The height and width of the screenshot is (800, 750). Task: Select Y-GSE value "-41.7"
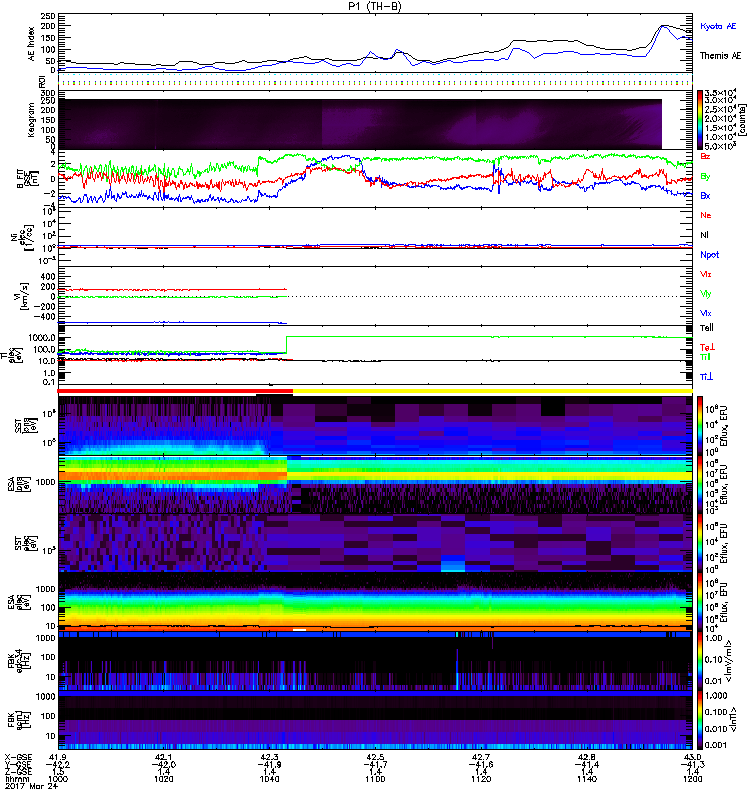375,765
